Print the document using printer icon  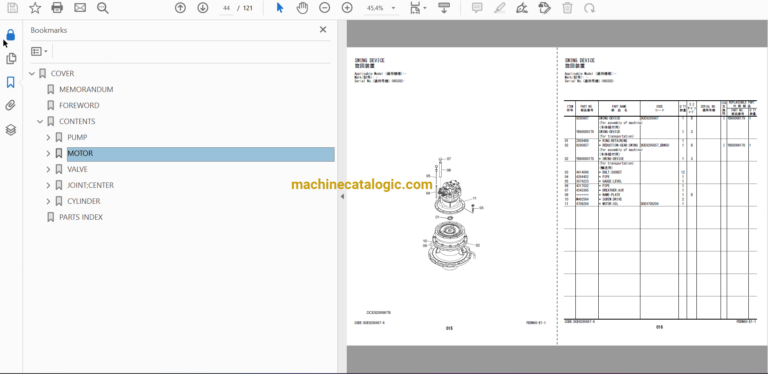pyautogui.click(x=57, y=8)
